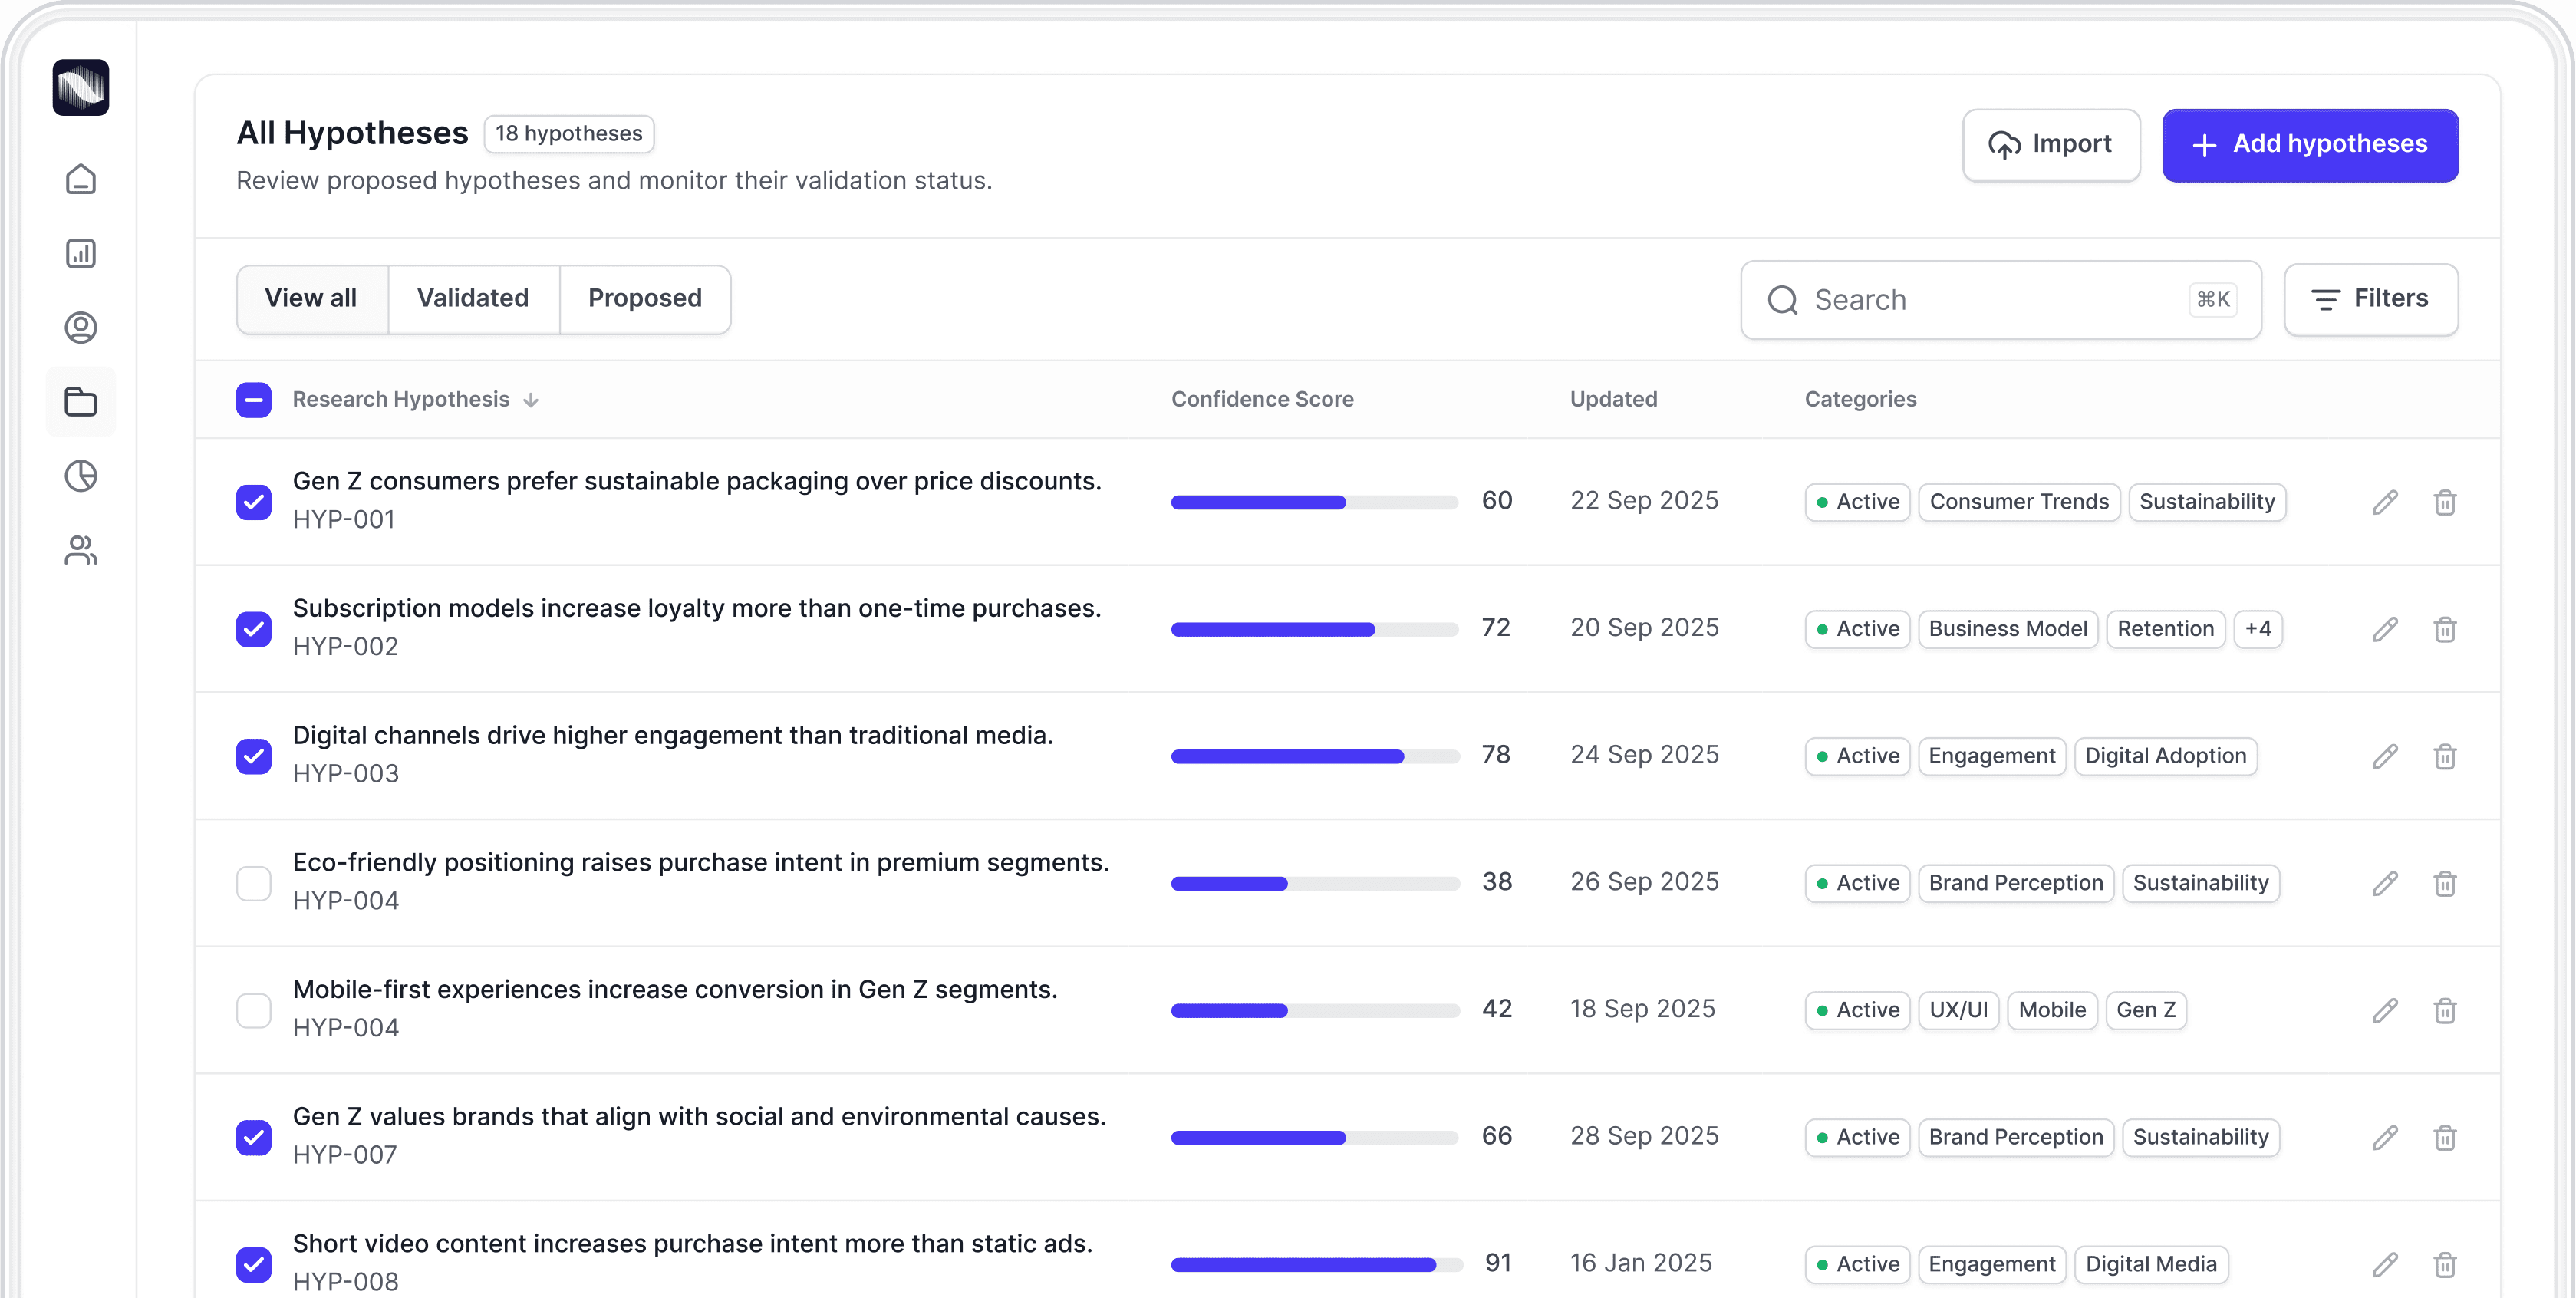This screenshot has width=2576, height=1298.
Task: Delete the Mobile-first experiences hypothesis
Action: (2444, 1010)
